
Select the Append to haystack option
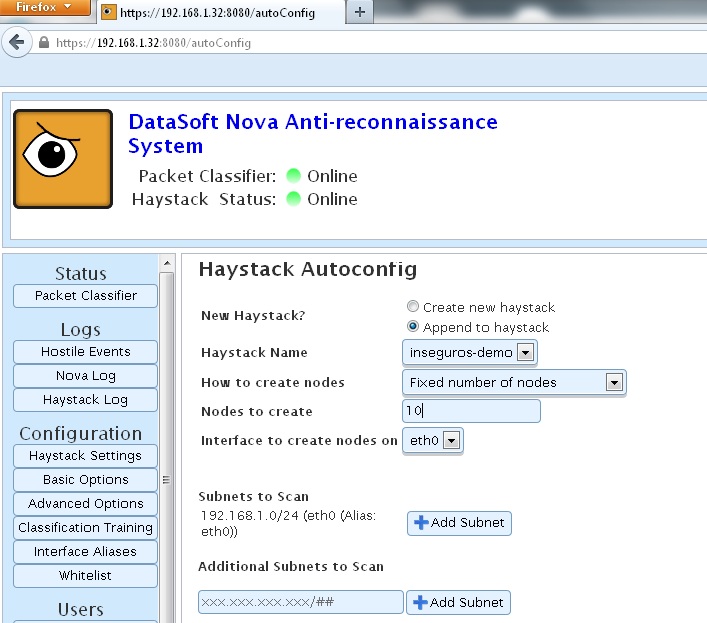point(413,327)
